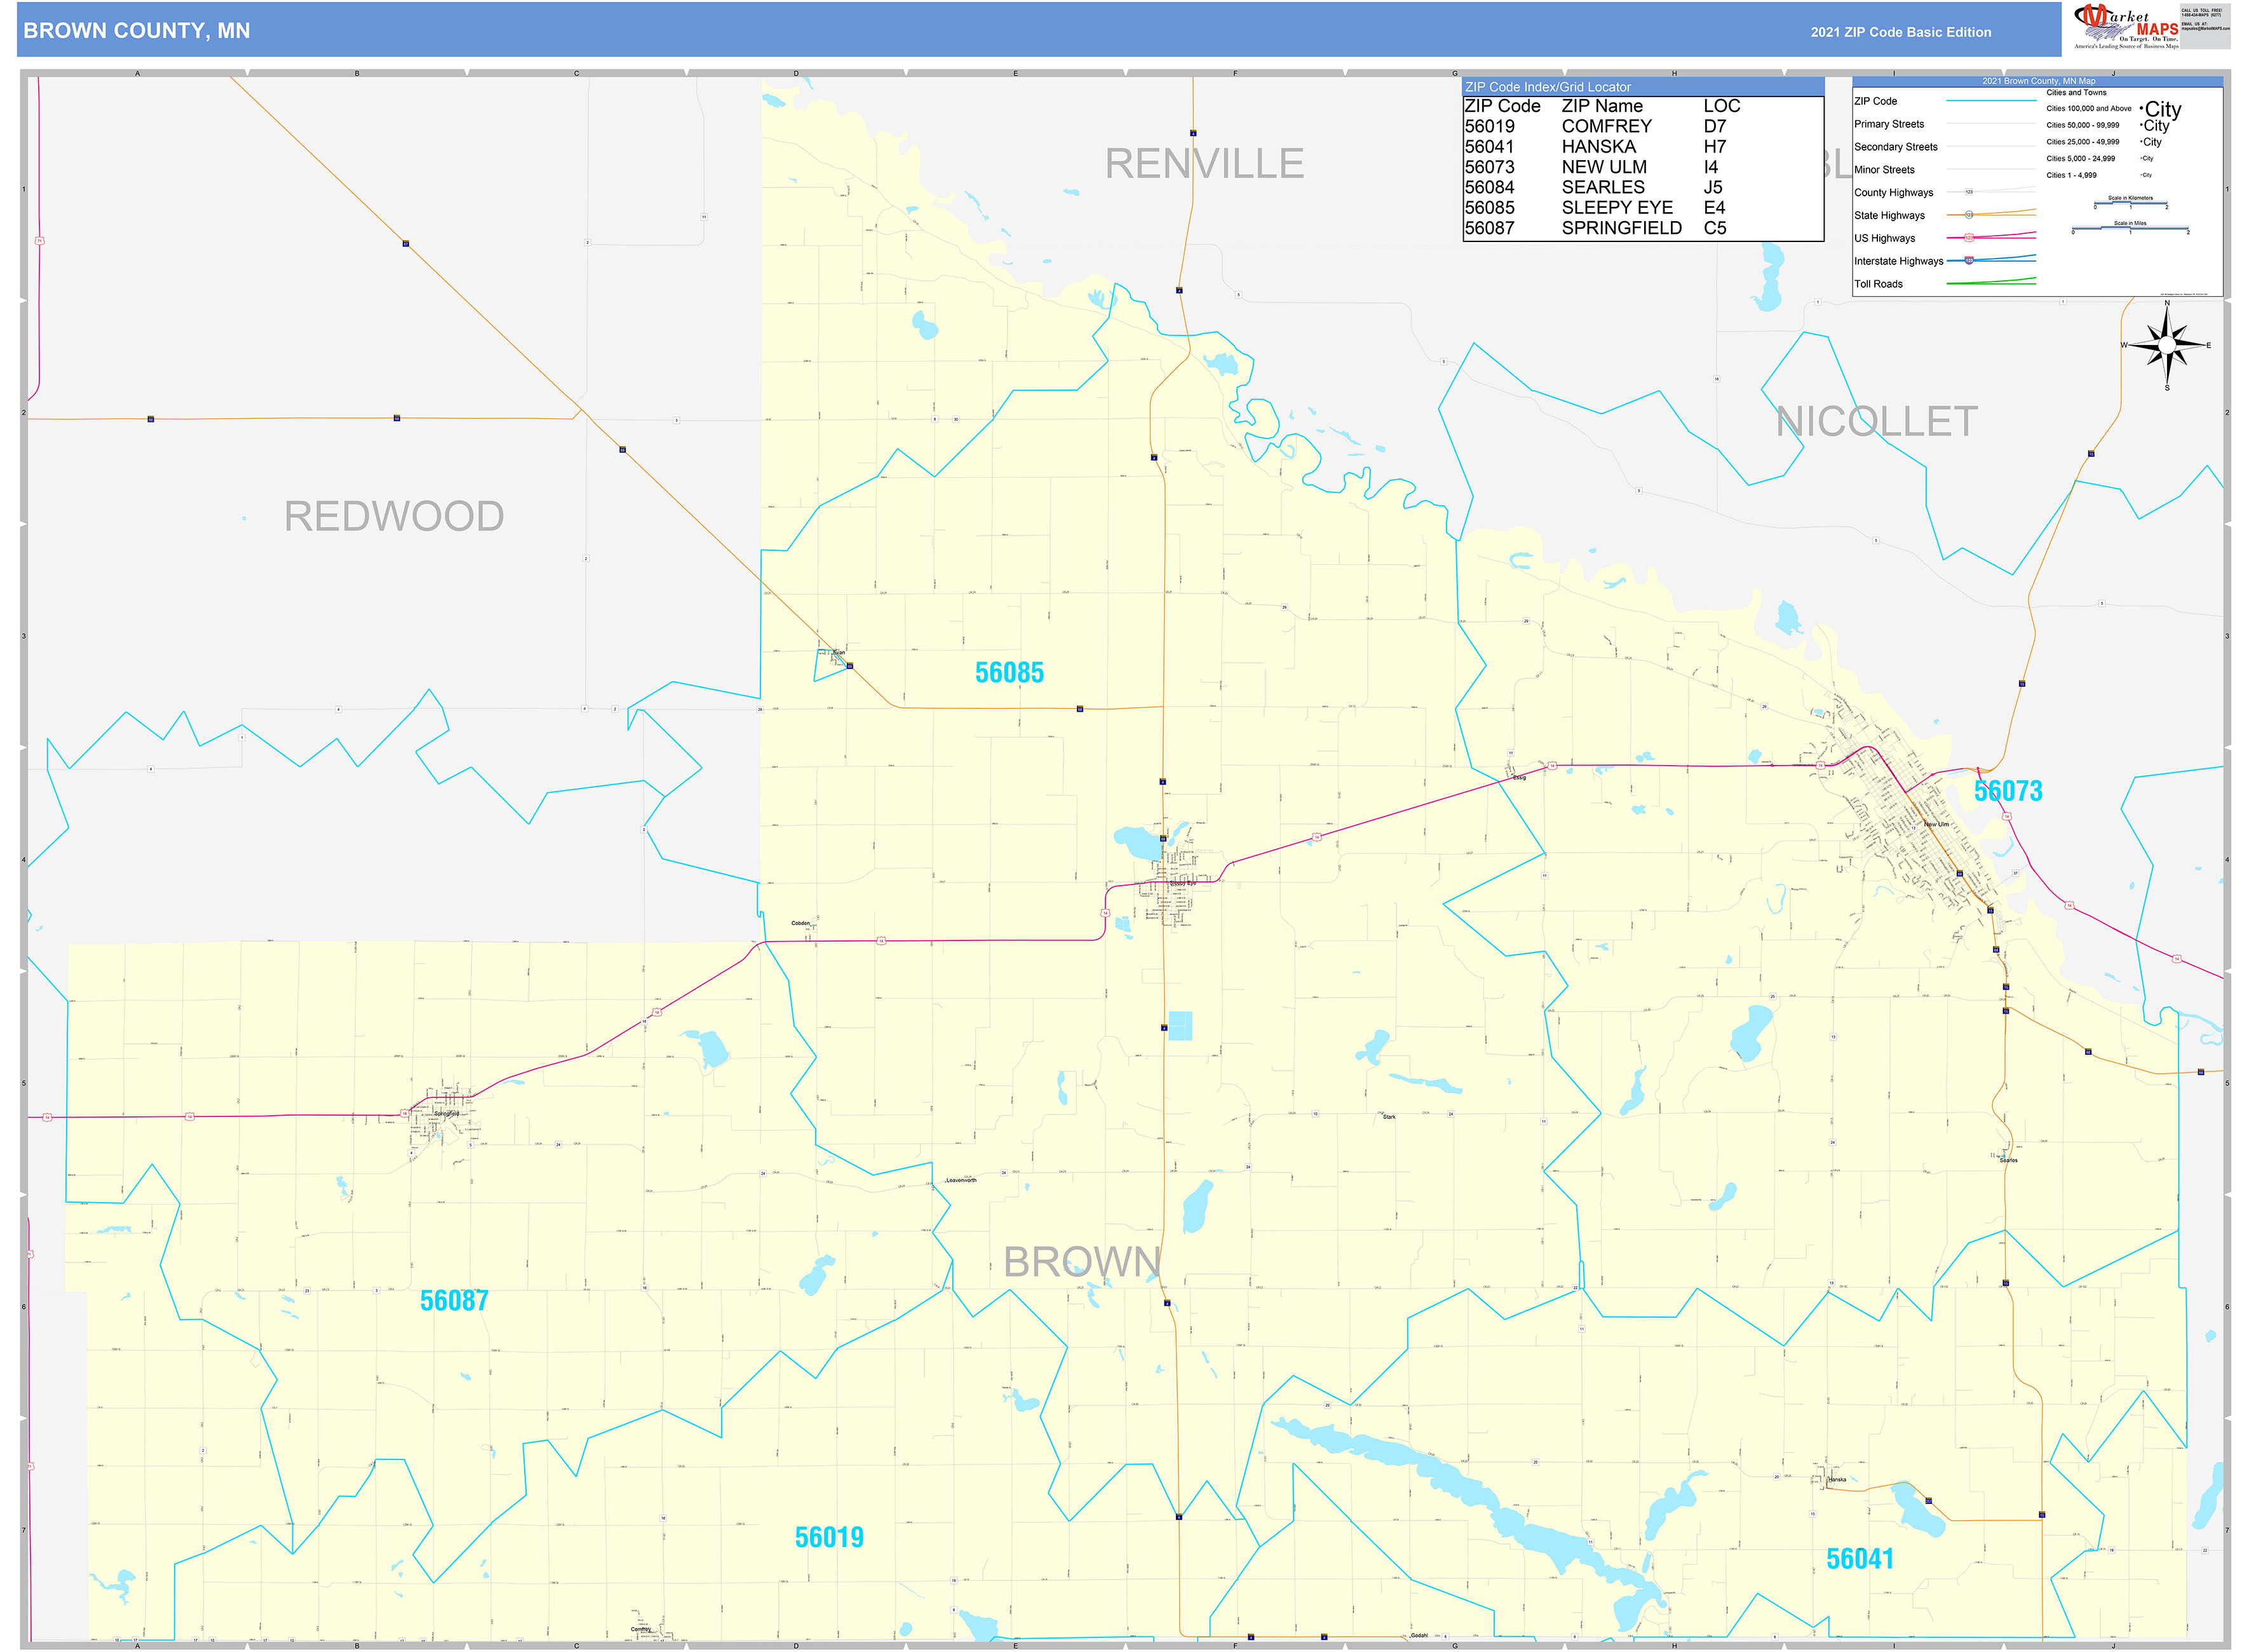The width and height of the screenshot is (2242, 1652).
Task: Click the County Highways marker in the legend
Action: [x=1969, y=192]
